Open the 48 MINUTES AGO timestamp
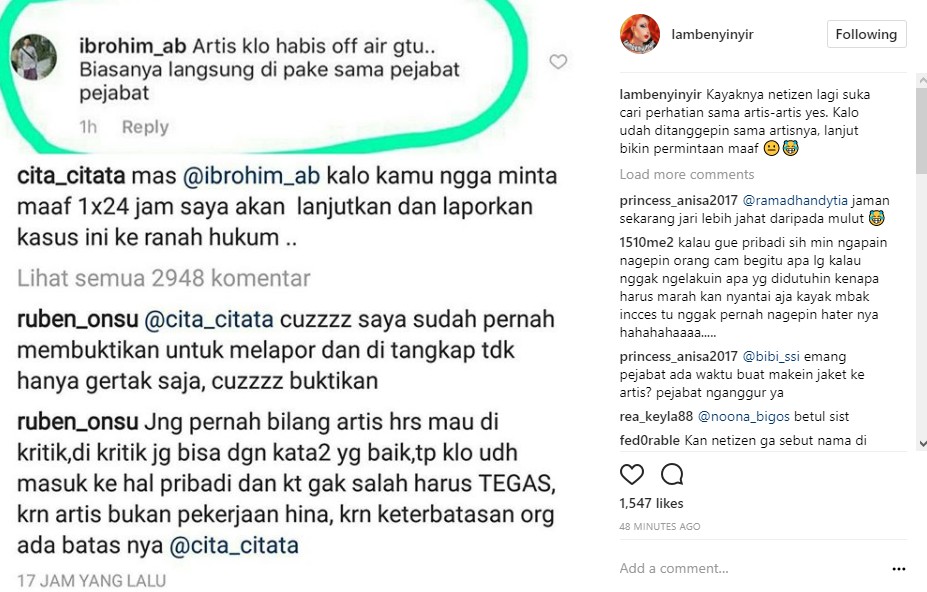The image size is (927, 592). tap(660, 526)
